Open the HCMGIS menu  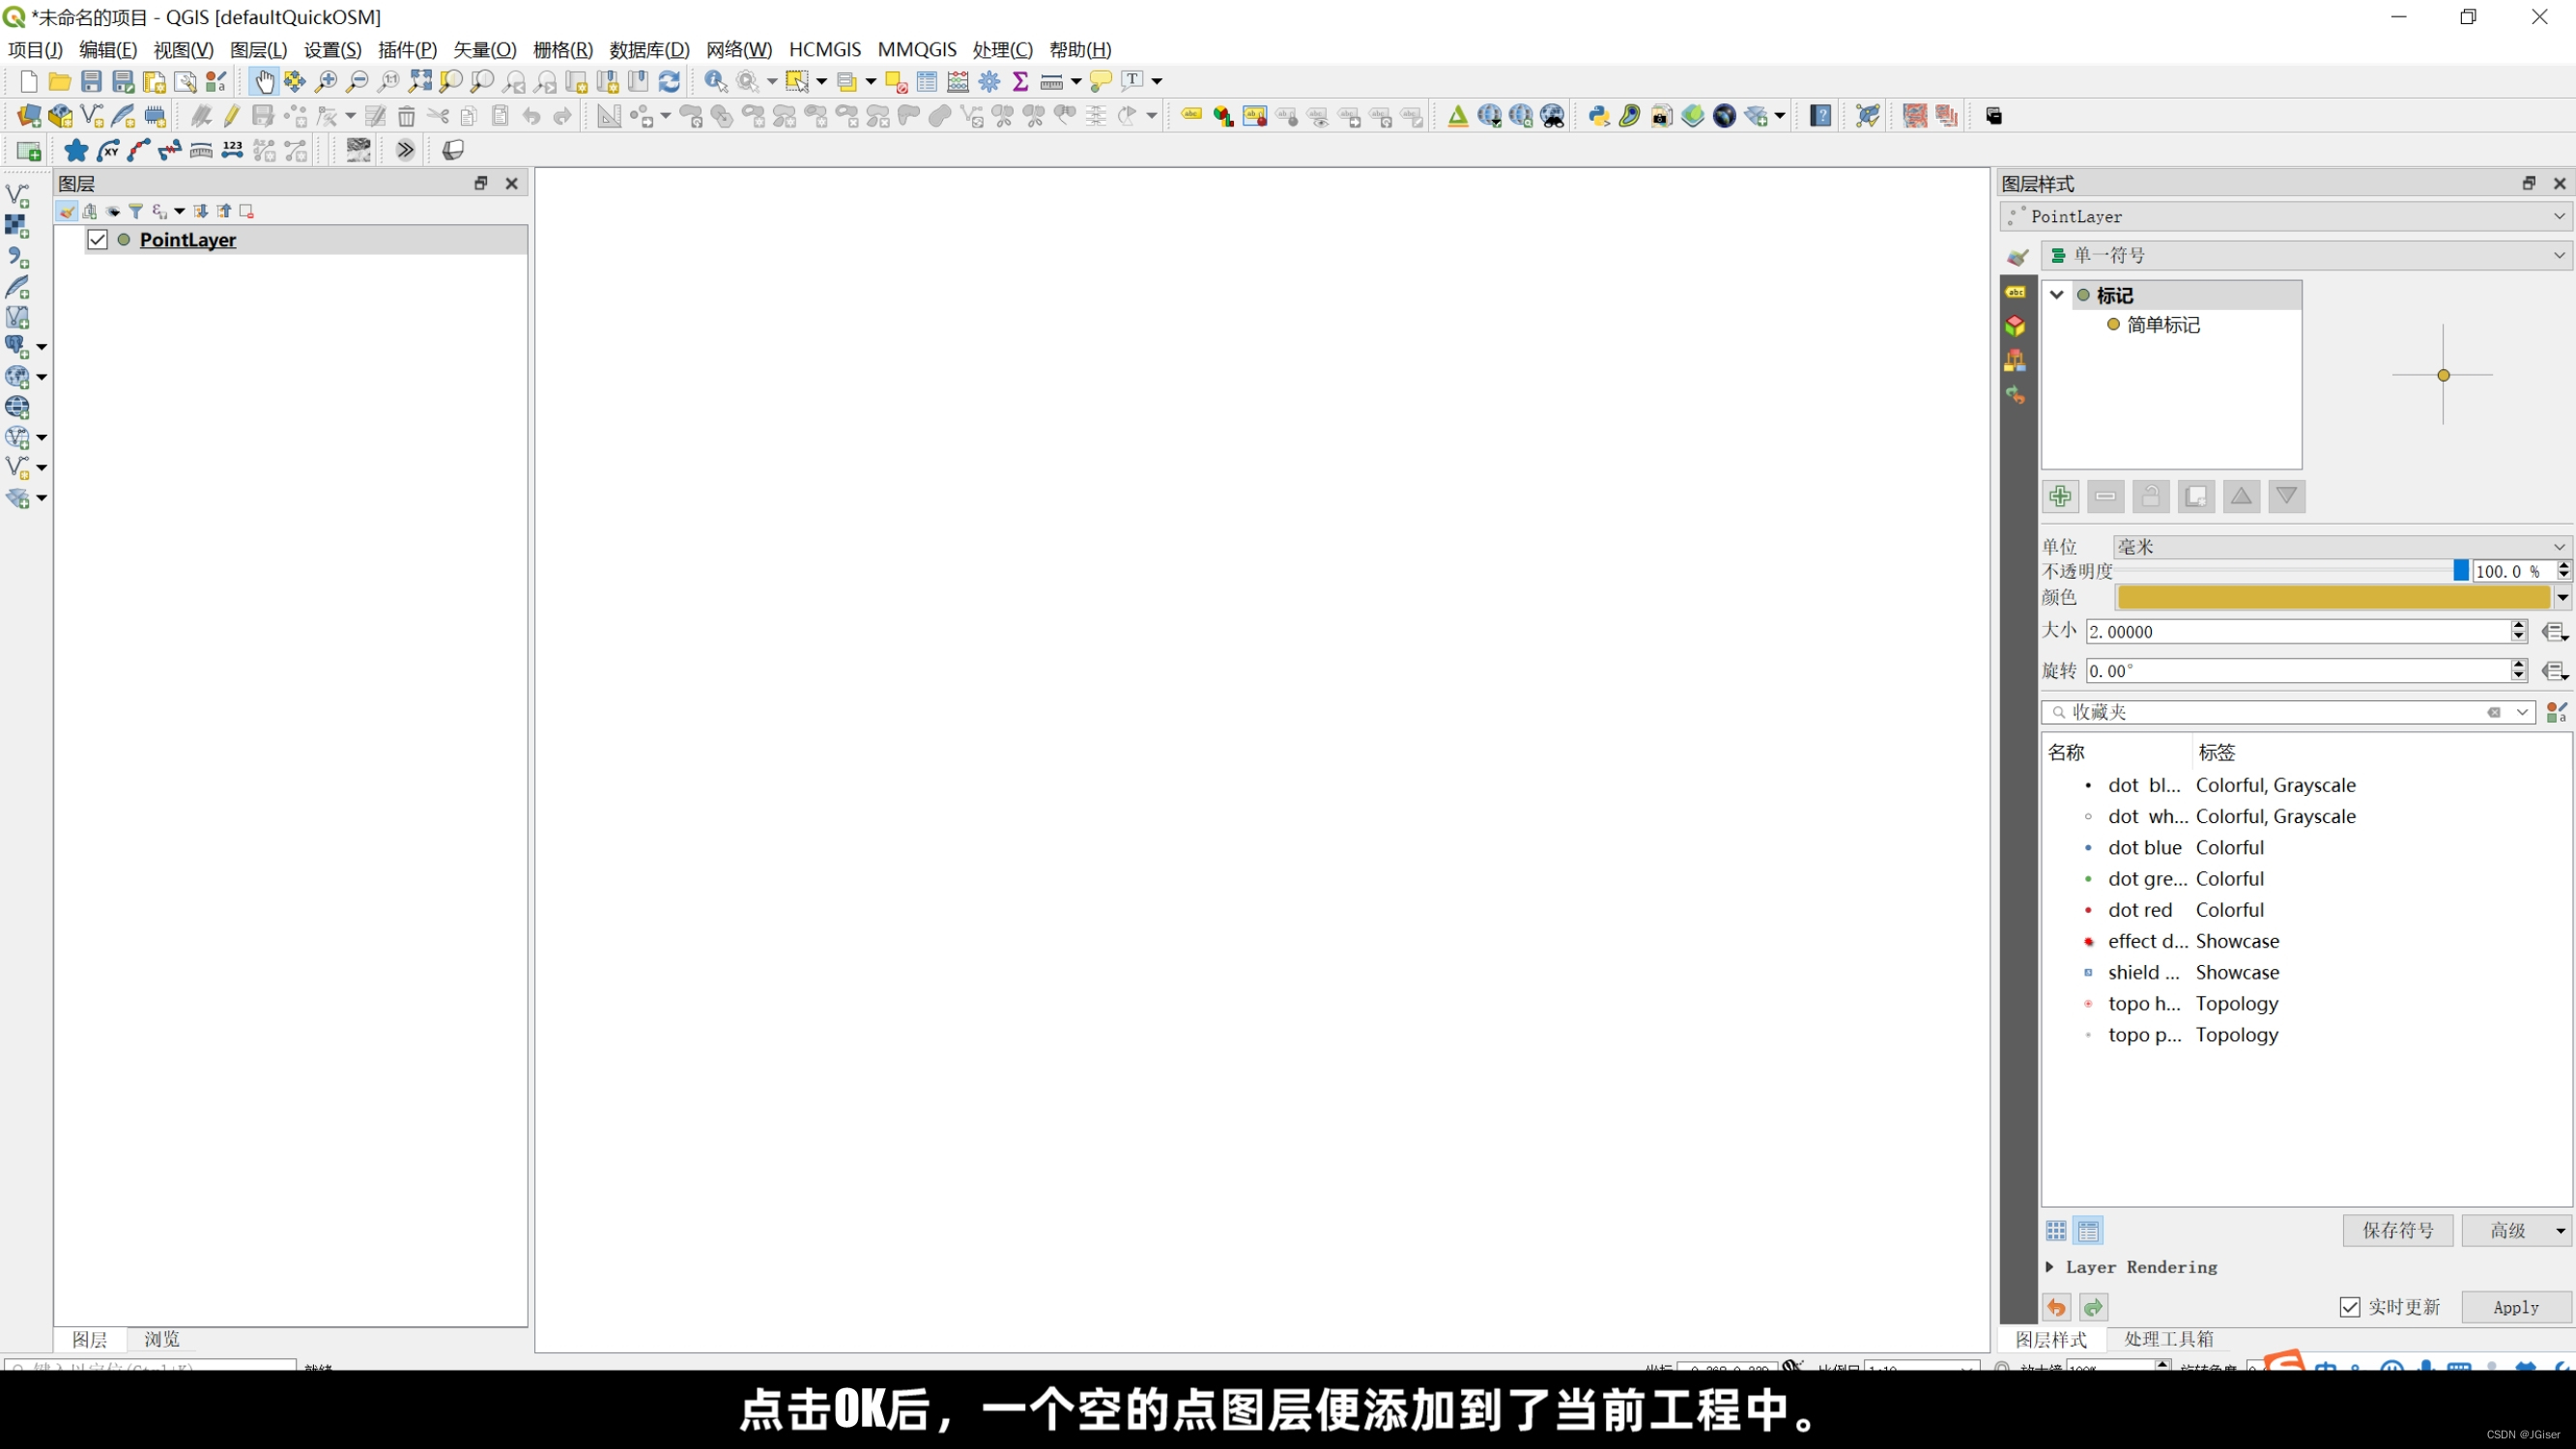tap(825, 50)
